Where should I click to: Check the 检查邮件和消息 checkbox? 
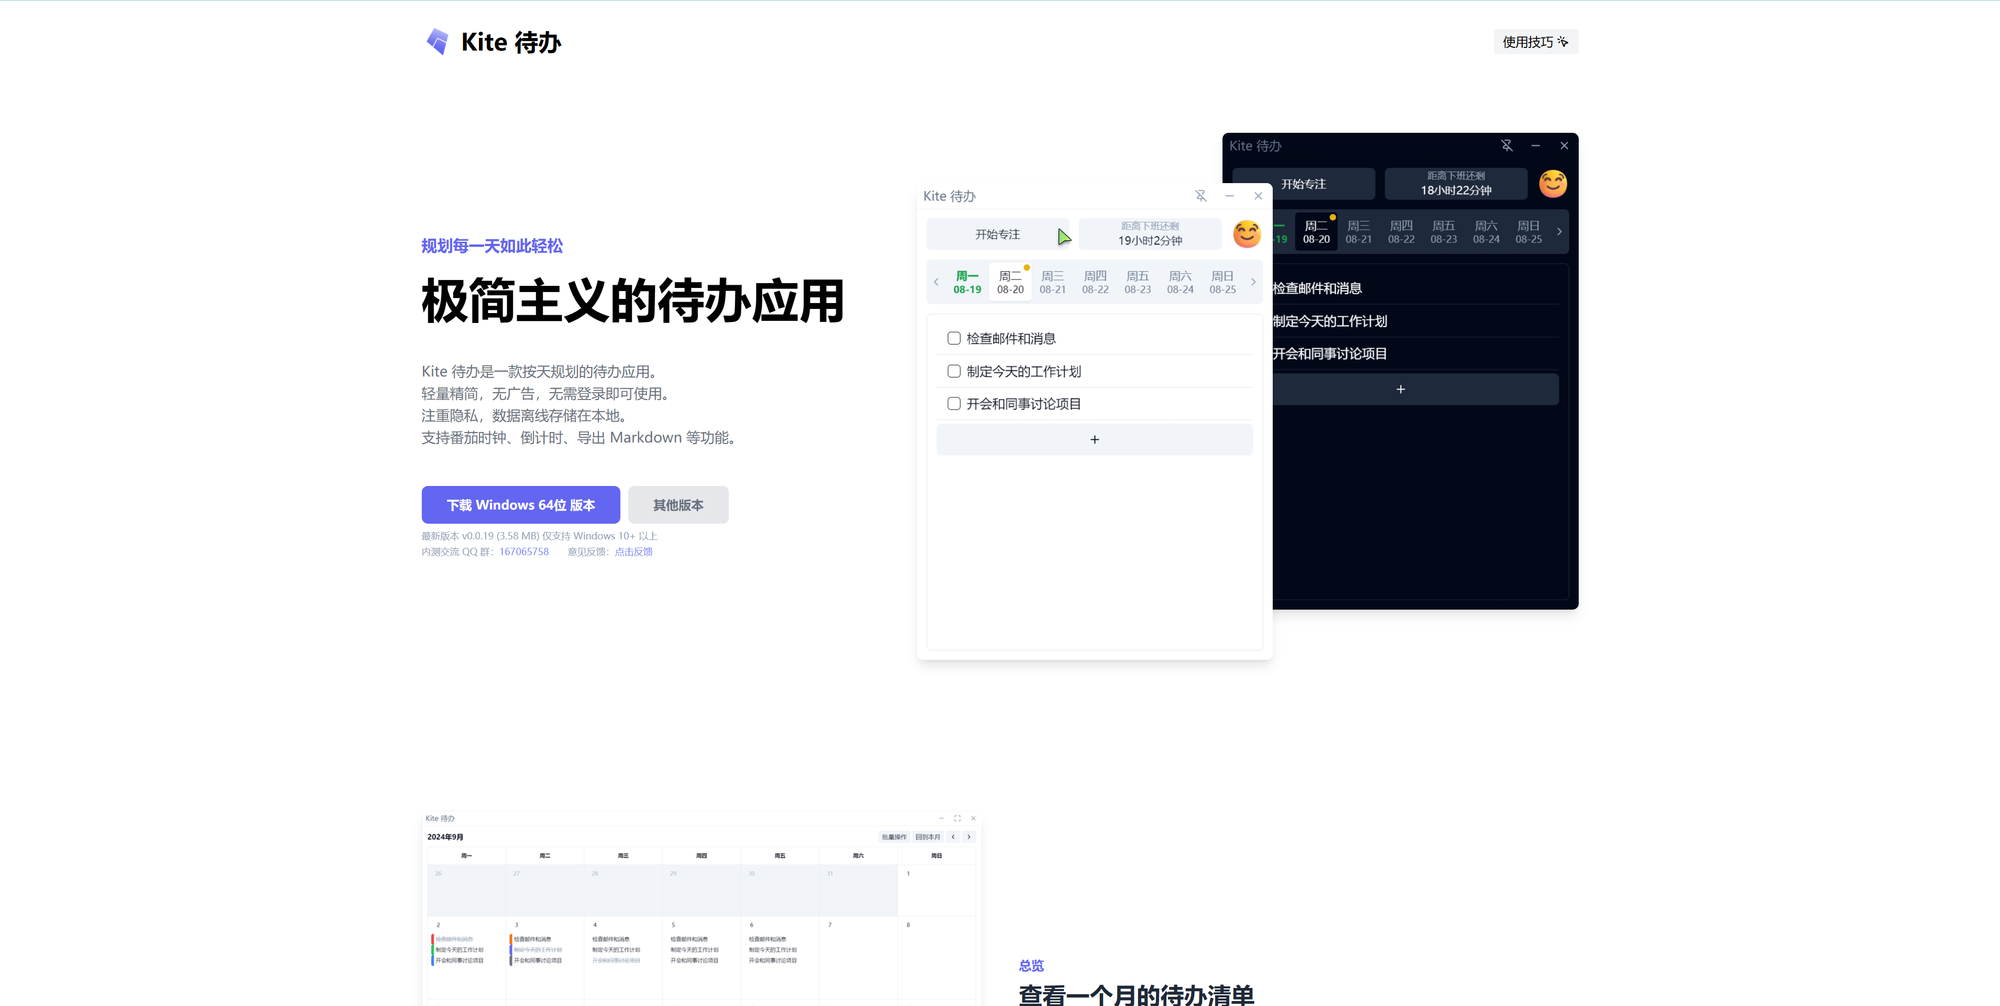tap(954, 339)
